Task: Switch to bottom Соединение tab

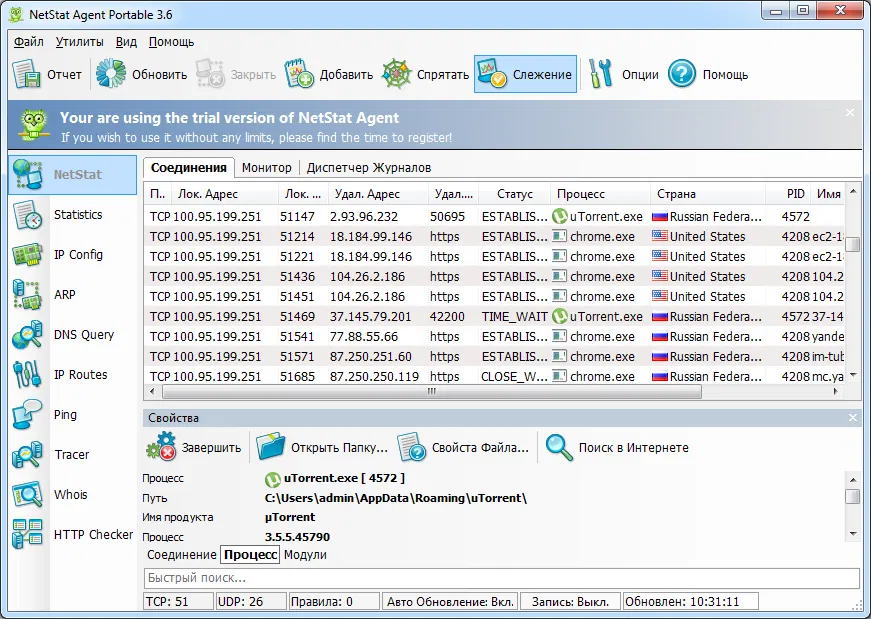Action: [182, 555]
